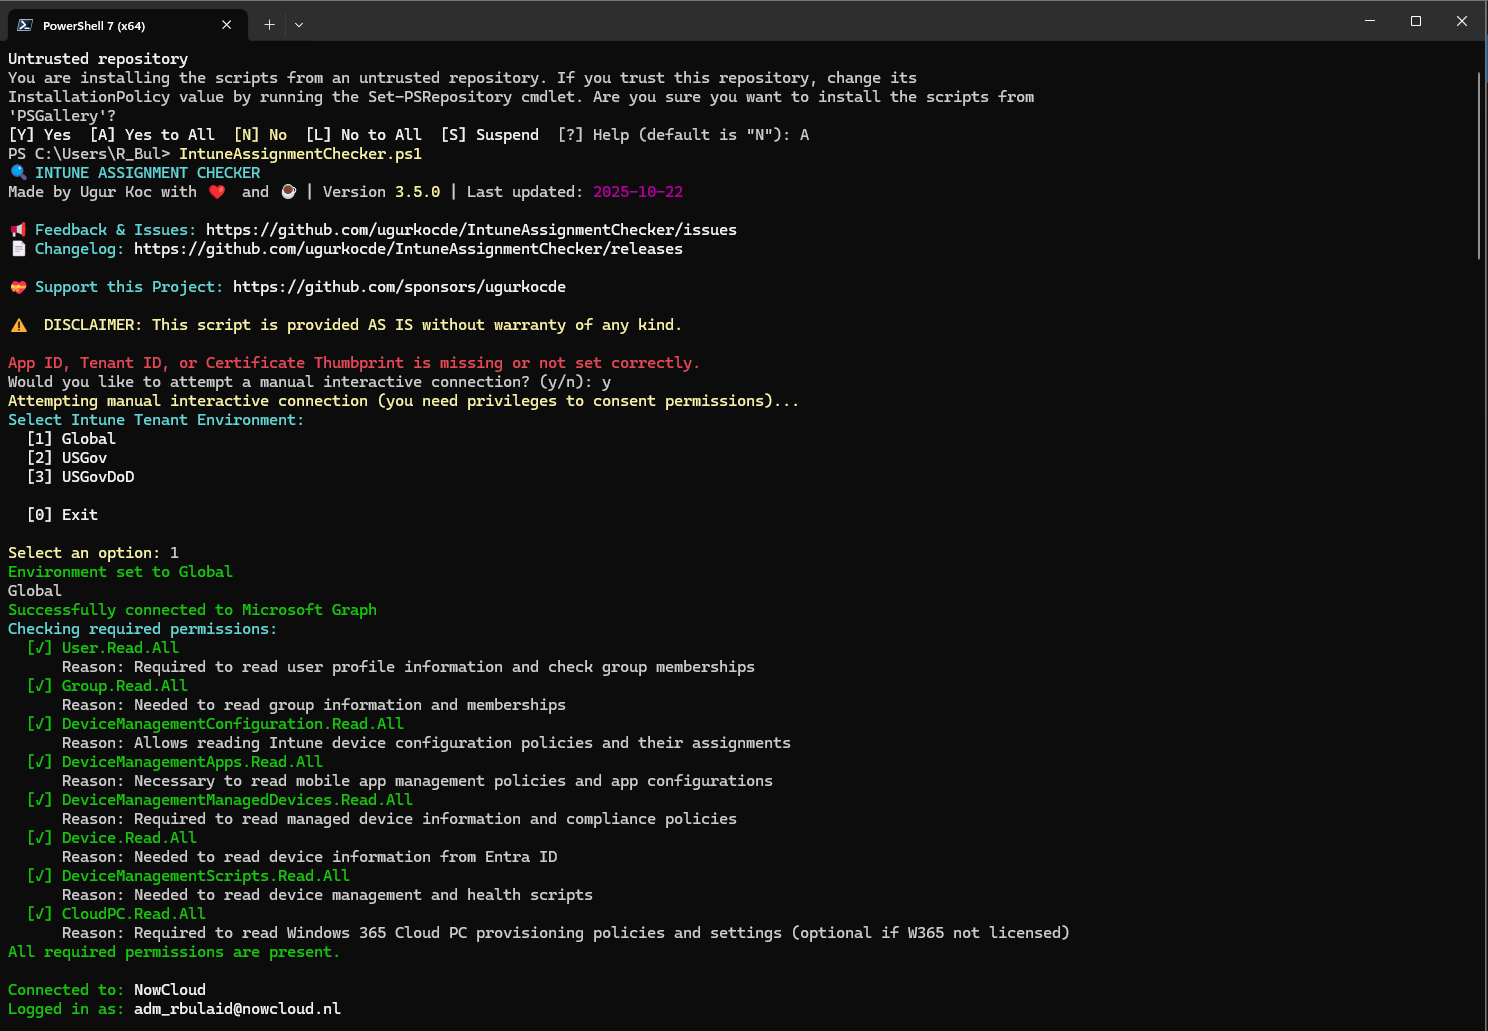The width and height of the screenshot is (1488, 1031).
Task: Open a new terminal tab with plus button
Action: click(269, 25)
